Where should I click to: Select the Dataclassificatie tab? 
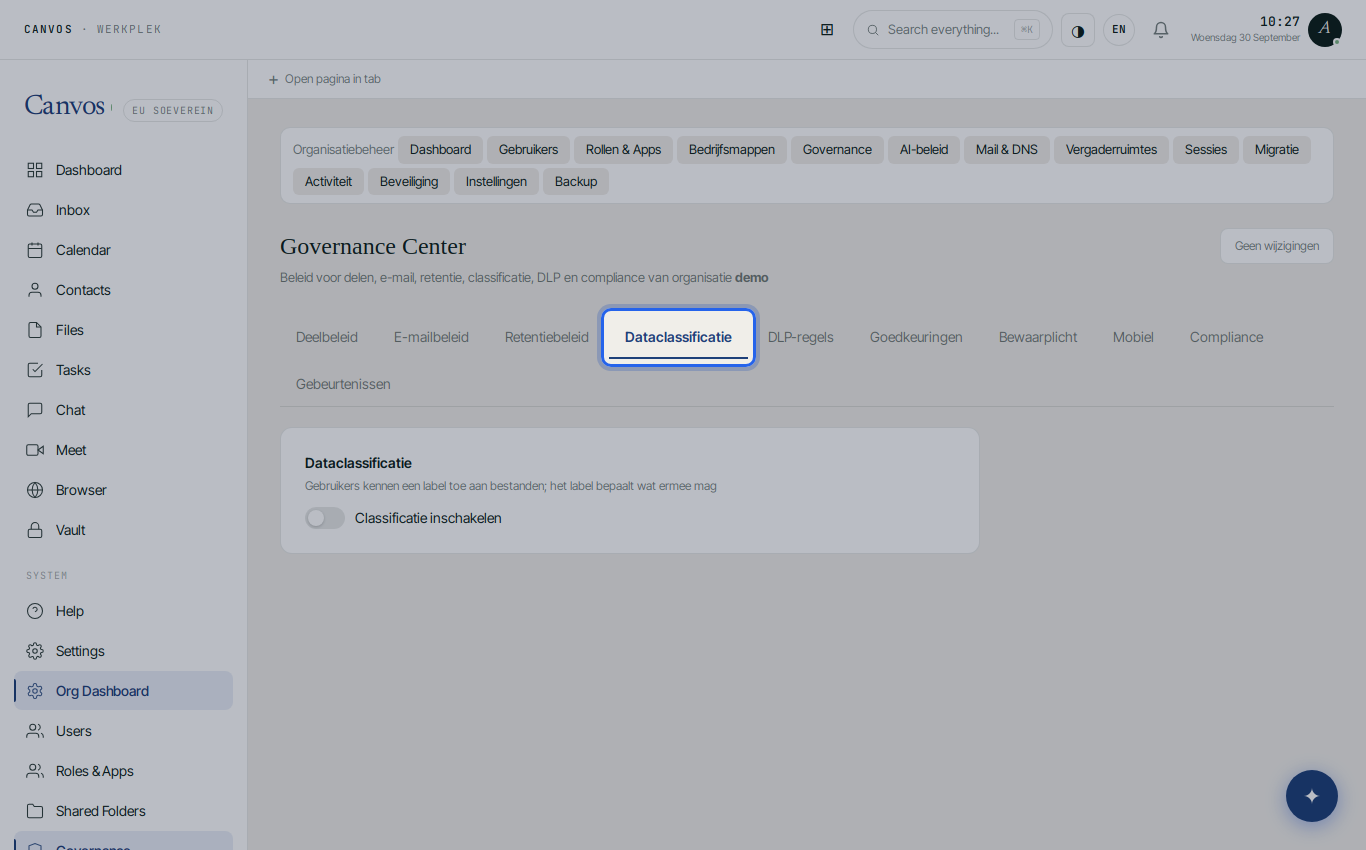click(x=678, y=338)
